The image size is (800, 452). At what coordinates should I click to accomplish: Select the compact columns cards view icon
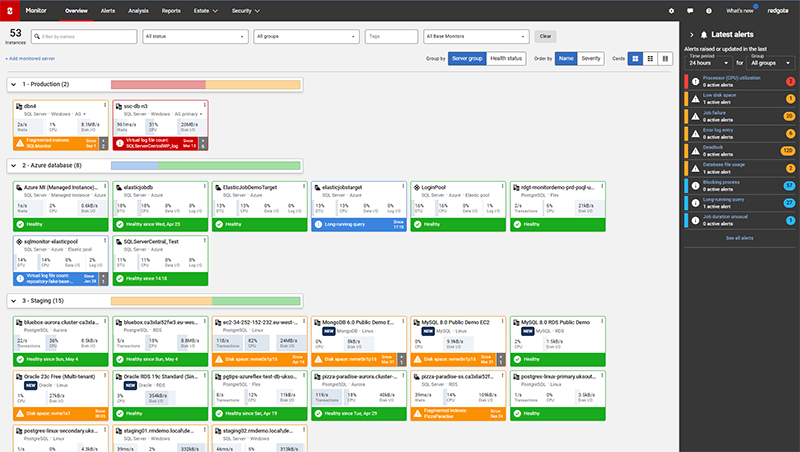665,59
